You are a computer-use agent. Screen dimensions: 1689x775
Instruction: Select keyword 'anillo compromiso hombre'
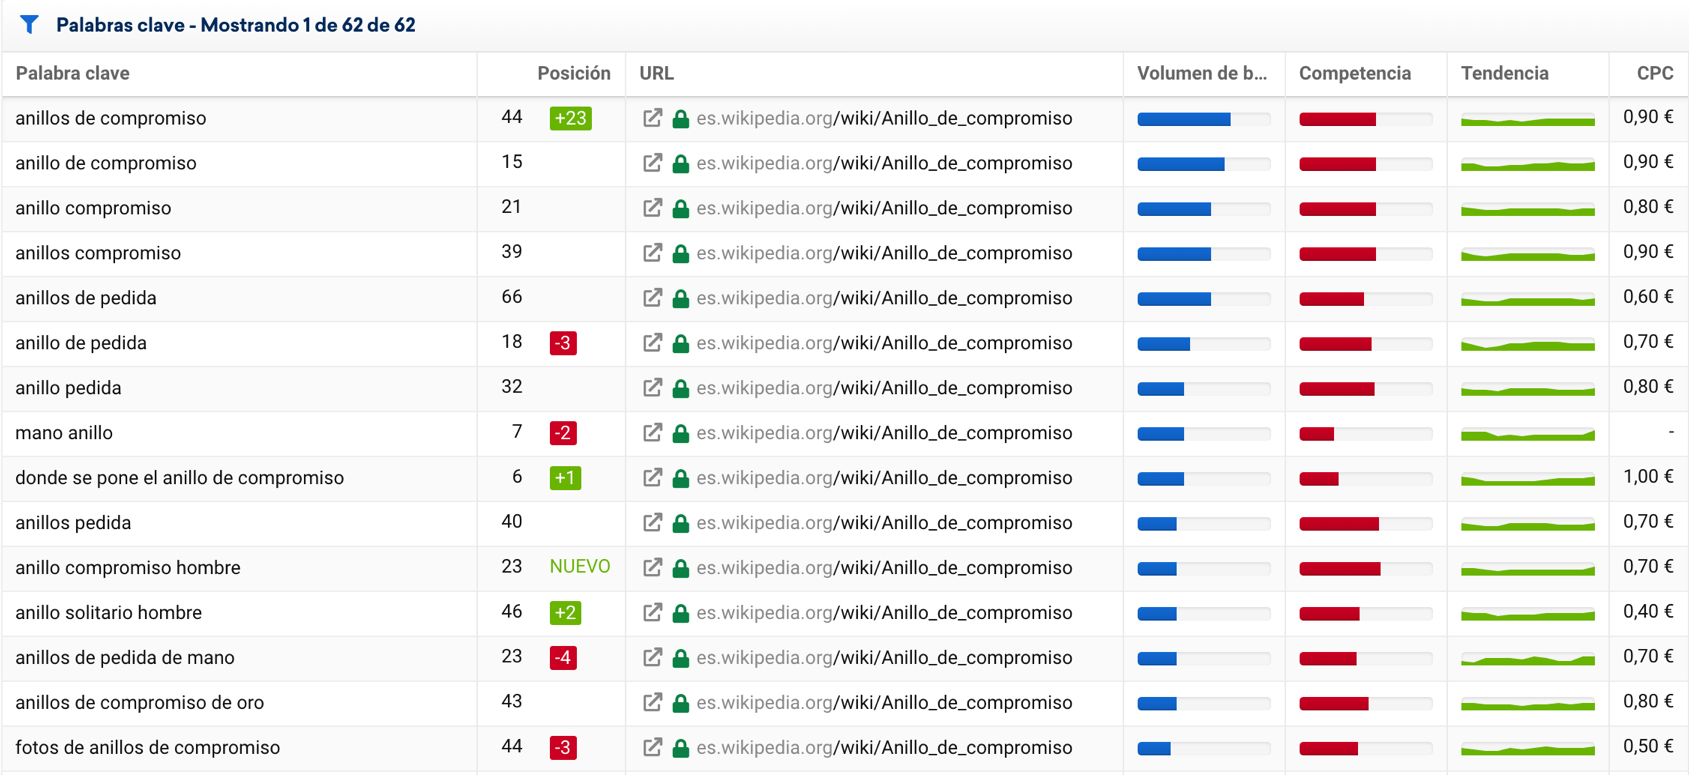(128, 568)
